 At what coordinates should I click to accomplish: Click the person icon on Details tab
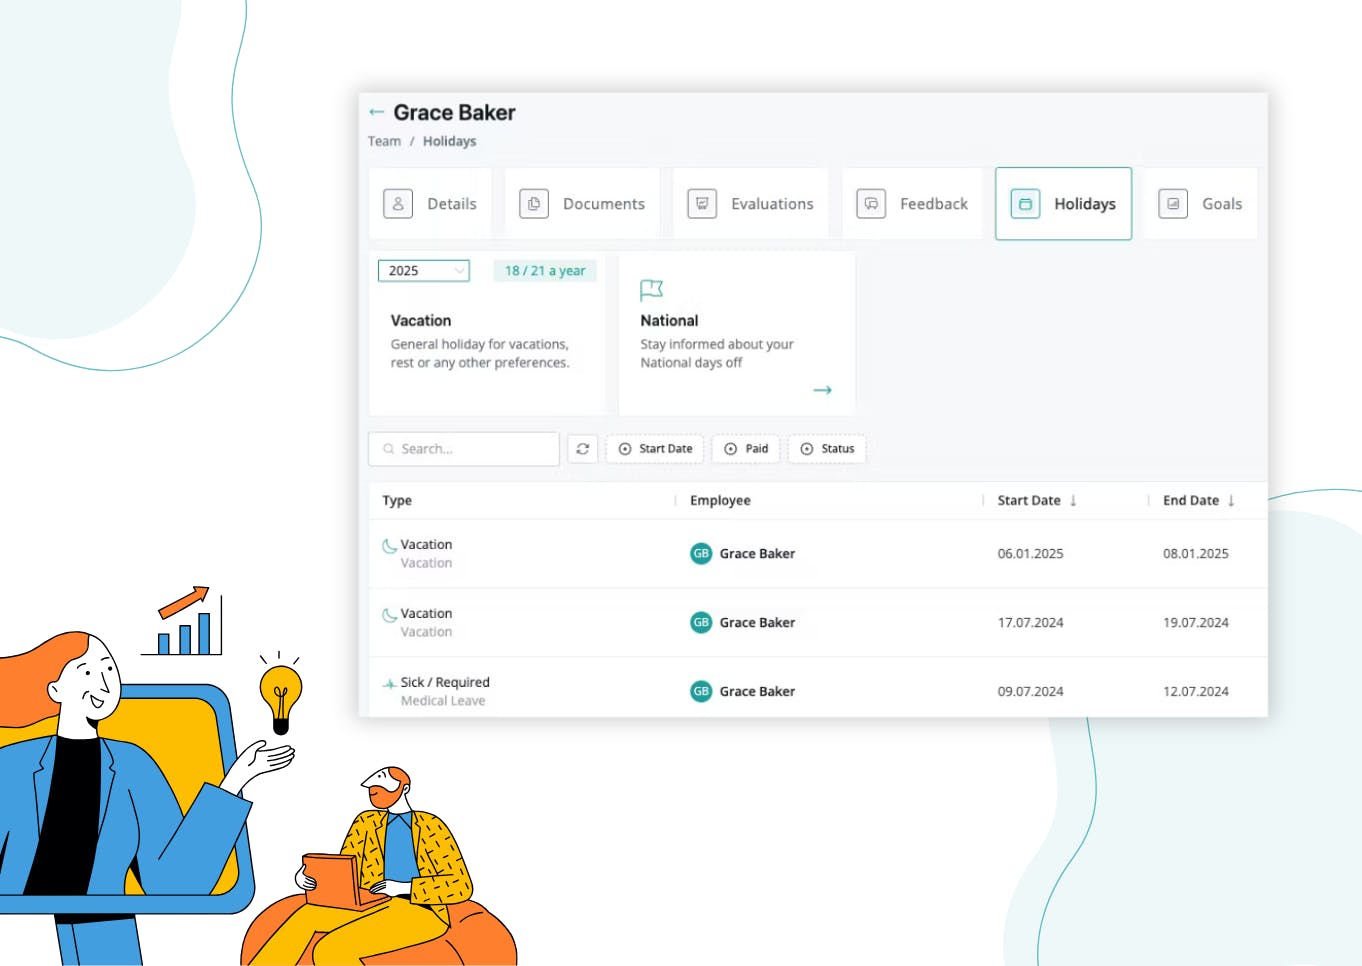tap(398, 204)
